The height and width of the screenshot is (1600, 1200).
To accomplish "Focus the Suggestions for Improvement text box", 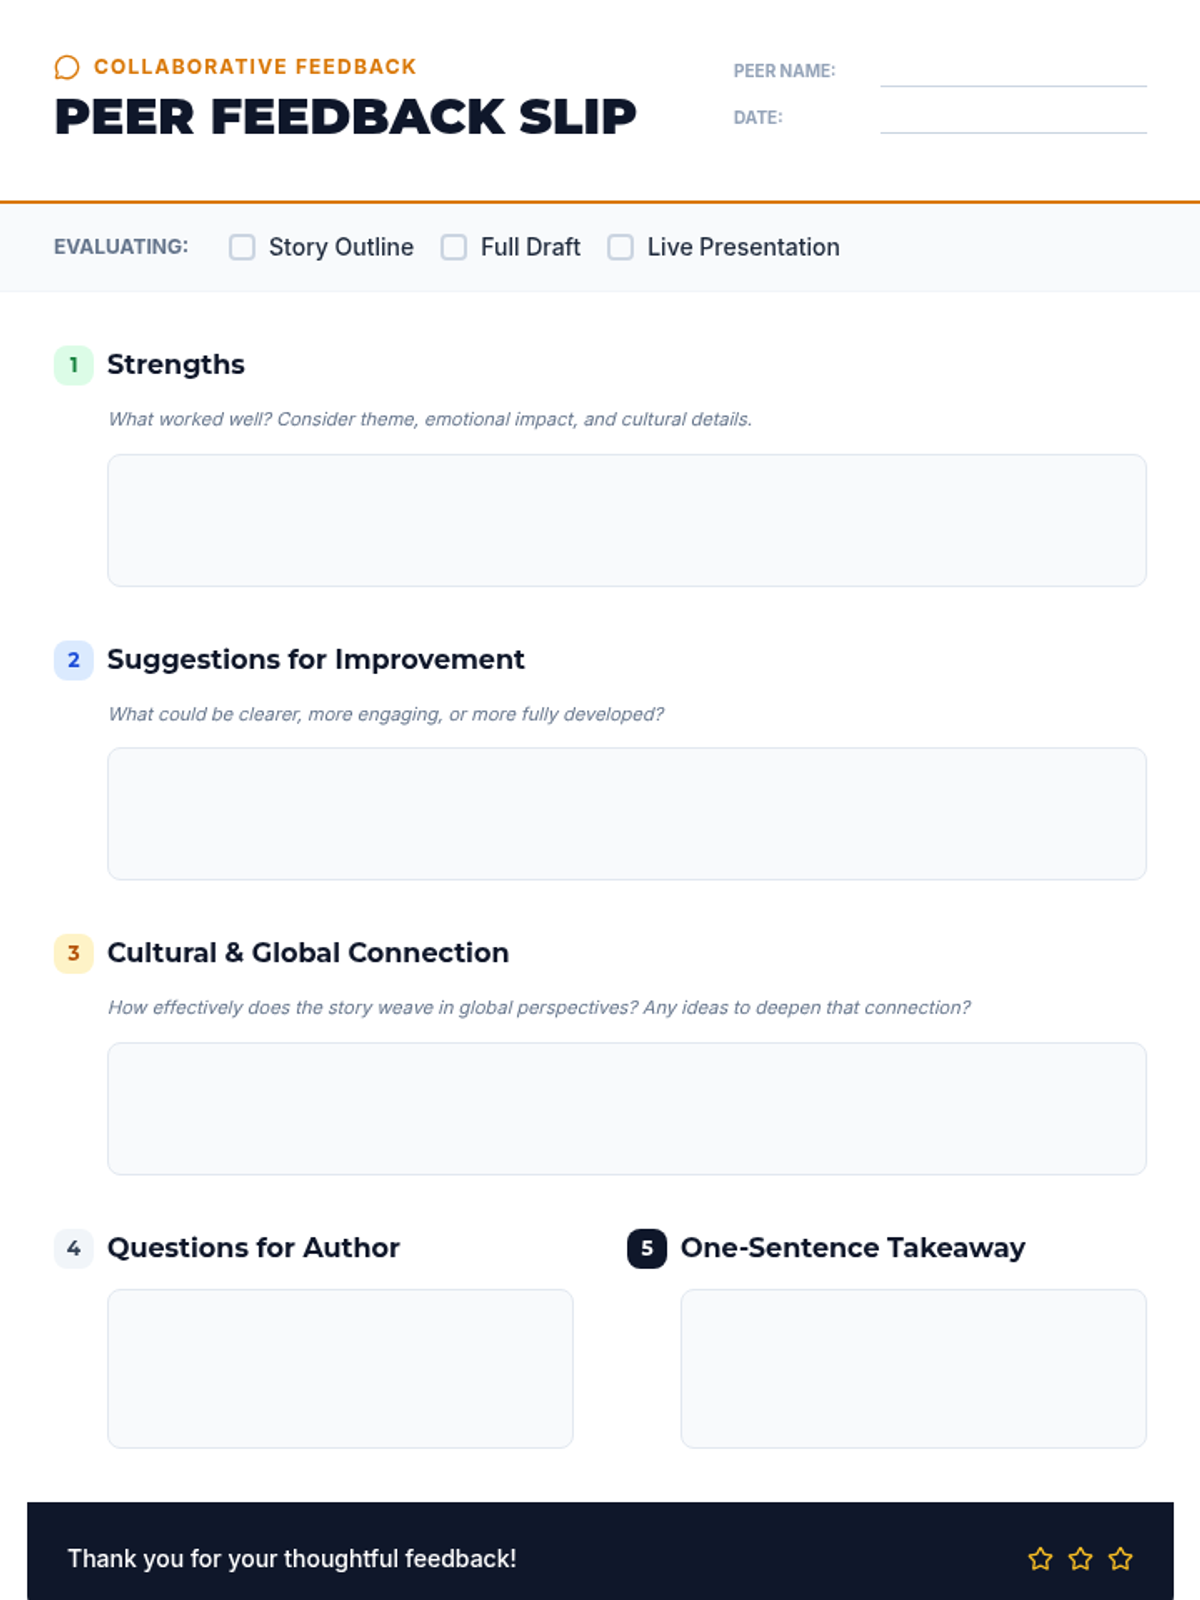I will pos(626,813).
